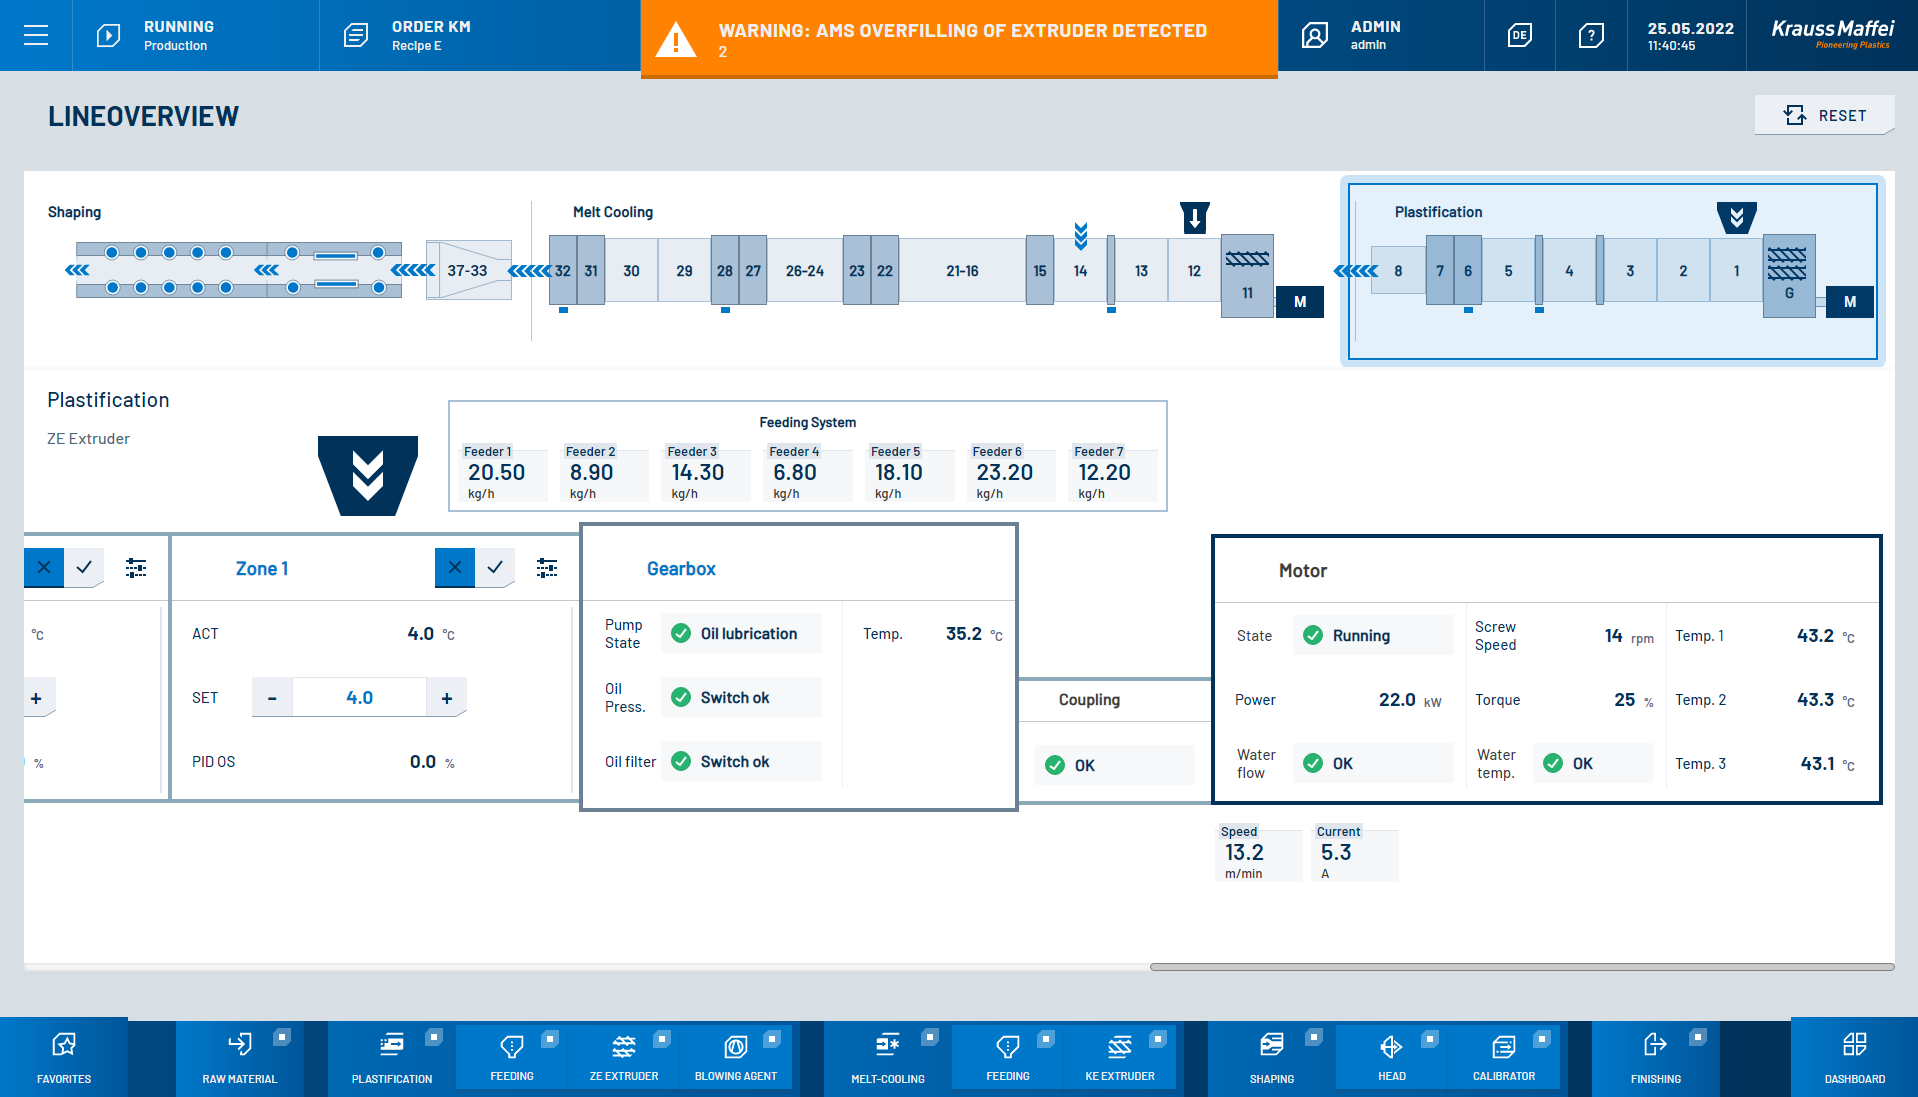The height and width of the screenshot is (1097, 1918).
Task: Open the Calibrator tab
Action: tap(1503, 1056)
